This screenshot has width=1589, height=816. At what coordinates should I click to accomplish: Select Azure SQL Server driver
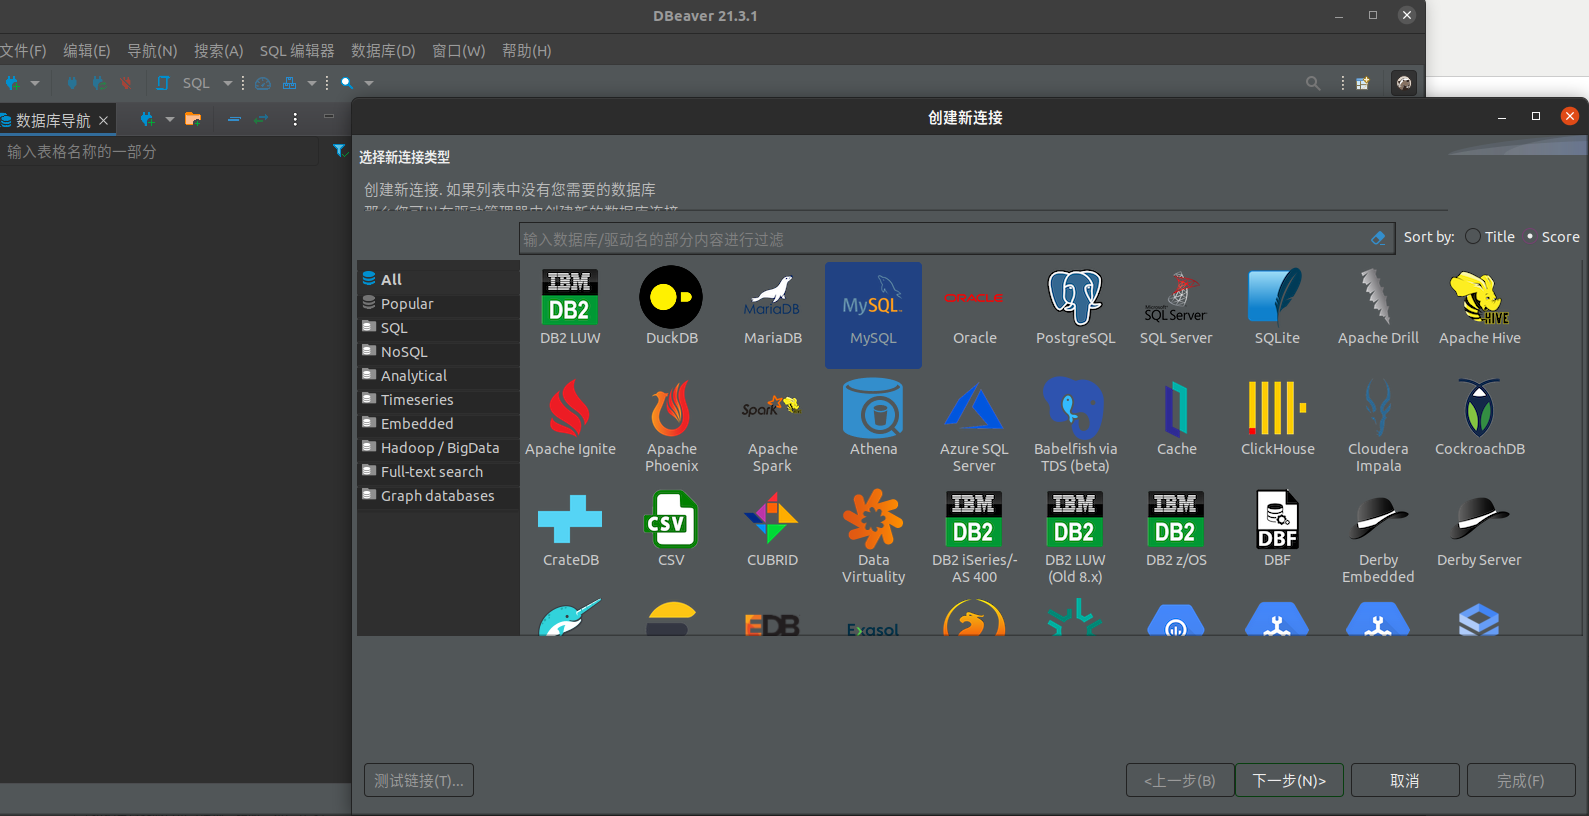coord(975,427)
